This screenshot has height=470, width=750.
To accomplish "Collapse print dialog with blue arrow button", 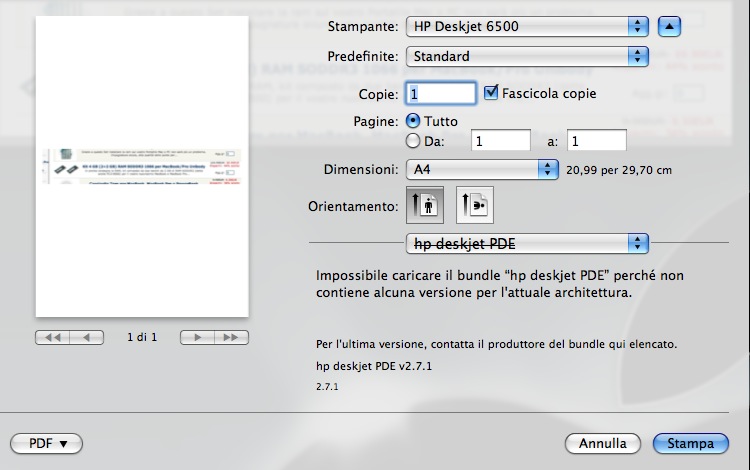I will pyautogui.click(x=669, y=26).
